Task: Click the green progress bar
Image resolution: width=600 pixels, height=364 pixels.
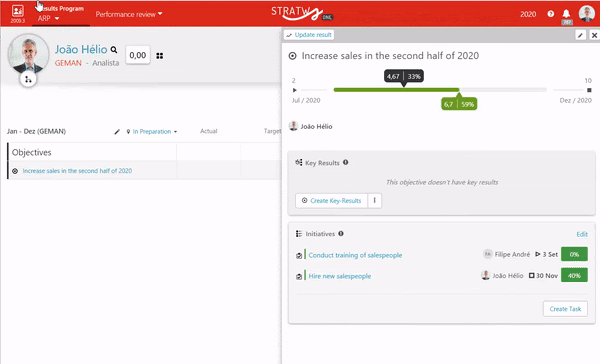Action: pyautogui.click(x=396, y=90)
